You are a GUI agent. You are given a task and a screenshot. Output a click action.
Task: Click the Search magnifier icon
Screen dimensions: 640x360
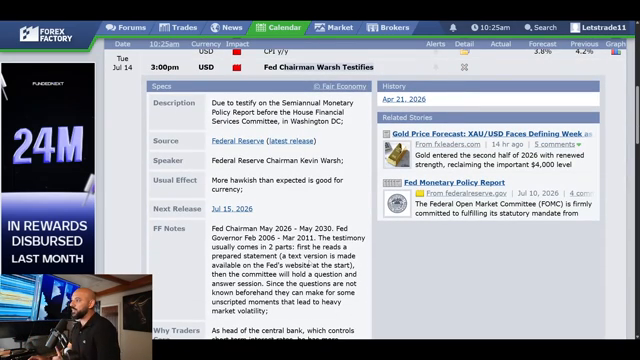[528, 27]
